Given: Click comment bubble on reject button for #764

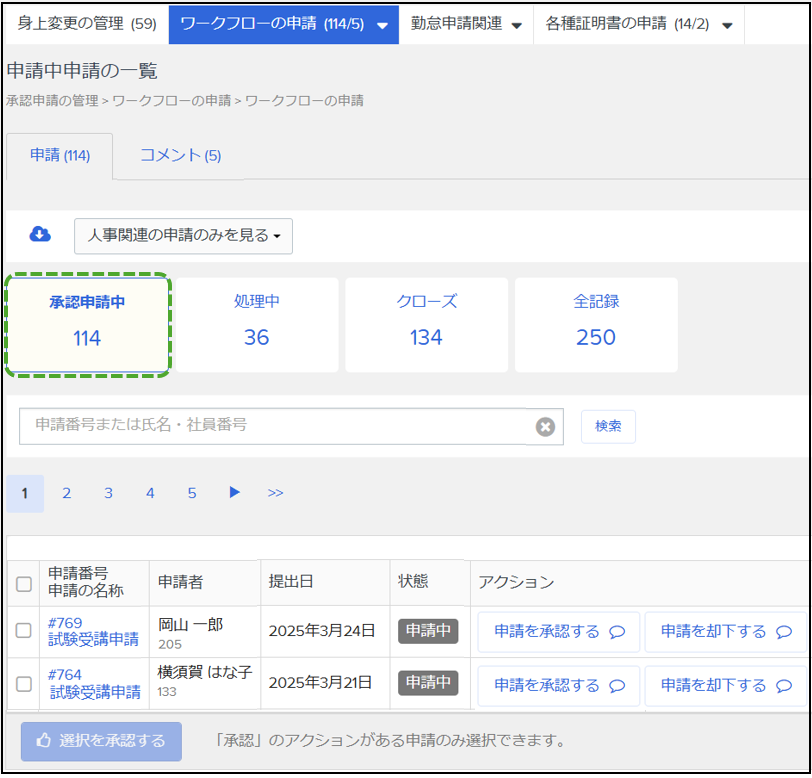Looking at the screenshot, I should 783,686.
